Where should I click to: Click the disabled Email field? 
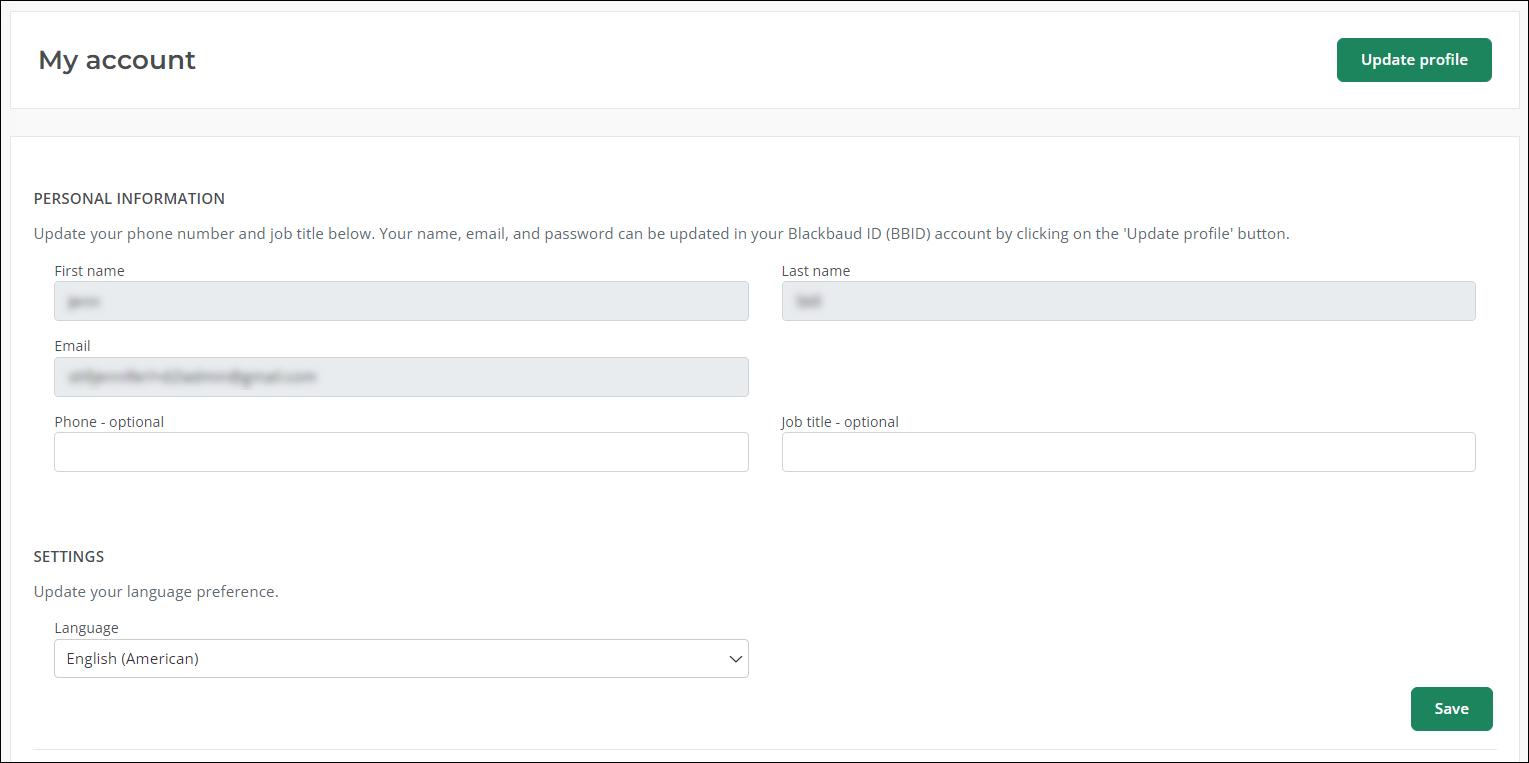tap(401, 377)
